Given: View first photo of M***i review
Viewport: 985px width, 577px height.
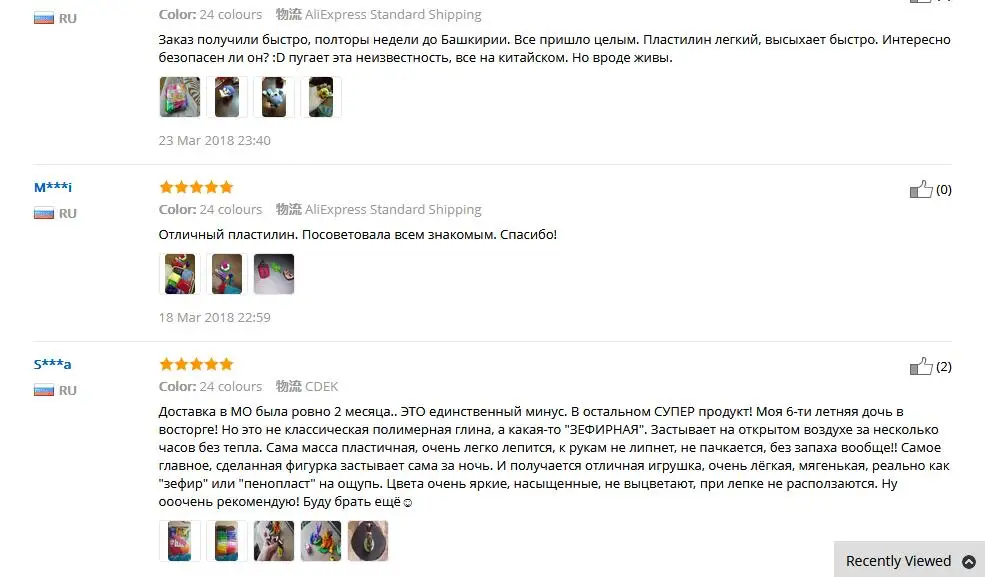Looking at the screenshot, I should [180, 274].
